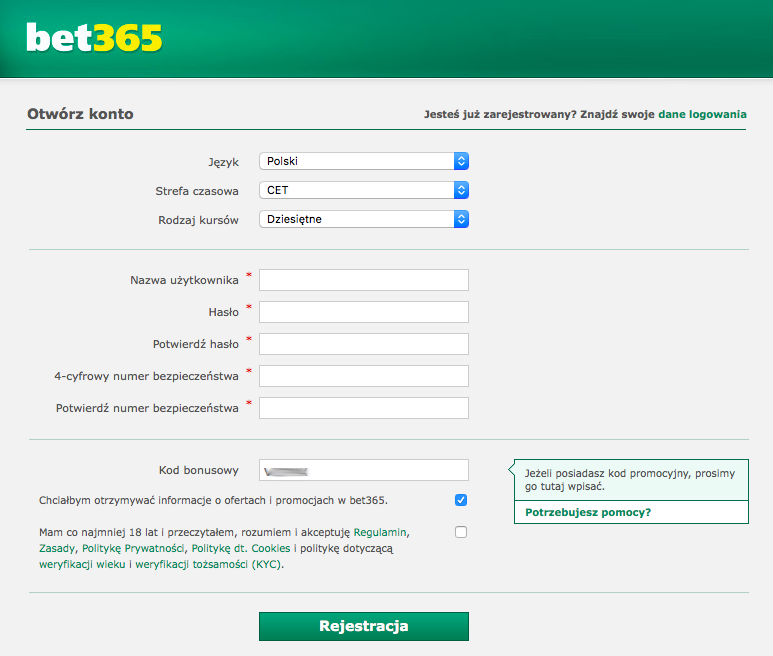773x656 pixels.
Task: Click the Strefa czasowa label
Action: pyautogui.click(x=197, y=191)
